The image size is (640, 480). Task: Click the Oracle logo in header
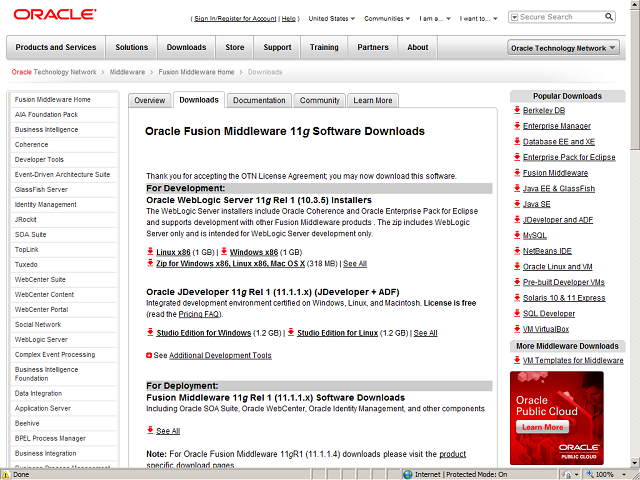(x=54, y=15)
